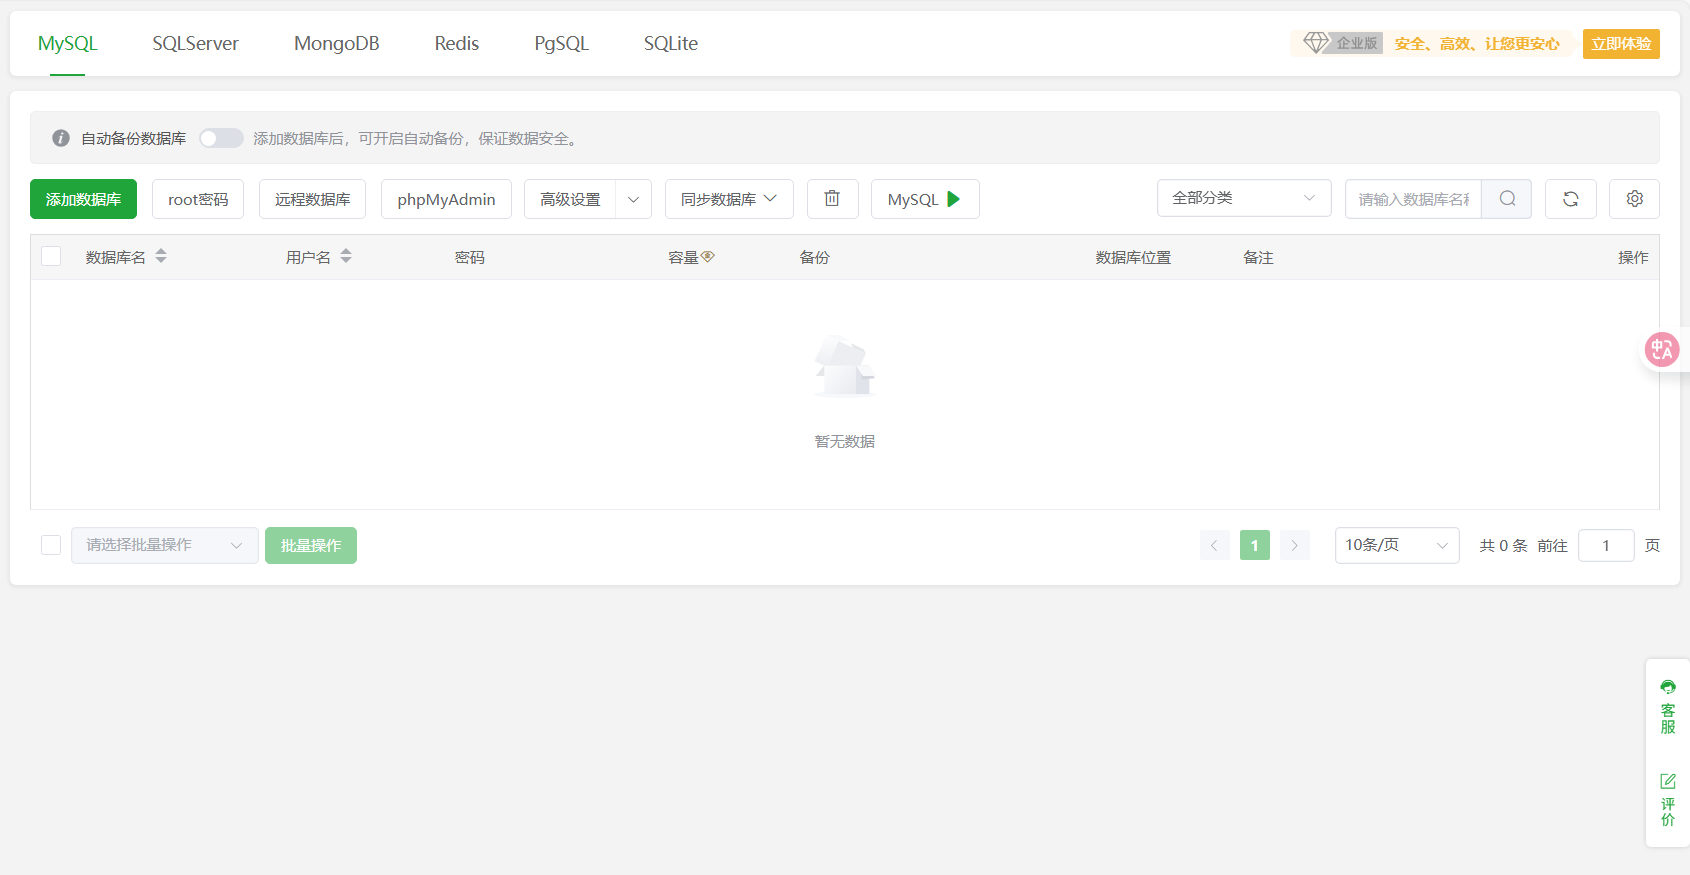Expand the 全部分类 category dropdown
Viewport: 1690px width, 875px height.
[x=1243, y=198]
